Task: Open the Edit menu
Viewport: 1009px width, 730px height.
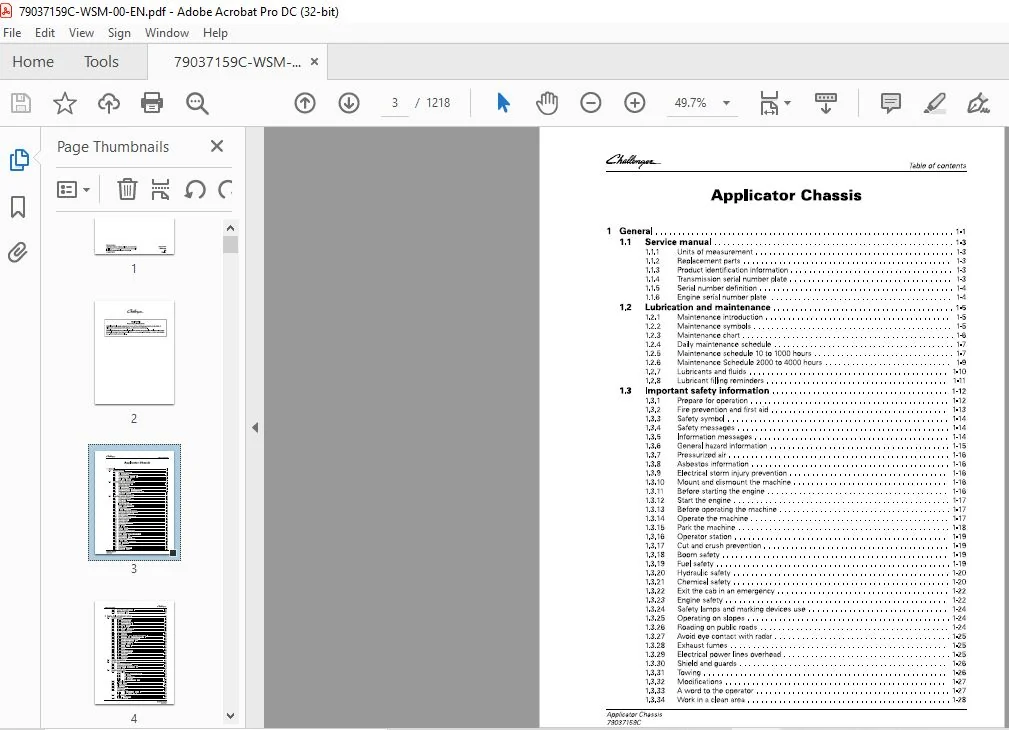Action: tap(44, 33)
